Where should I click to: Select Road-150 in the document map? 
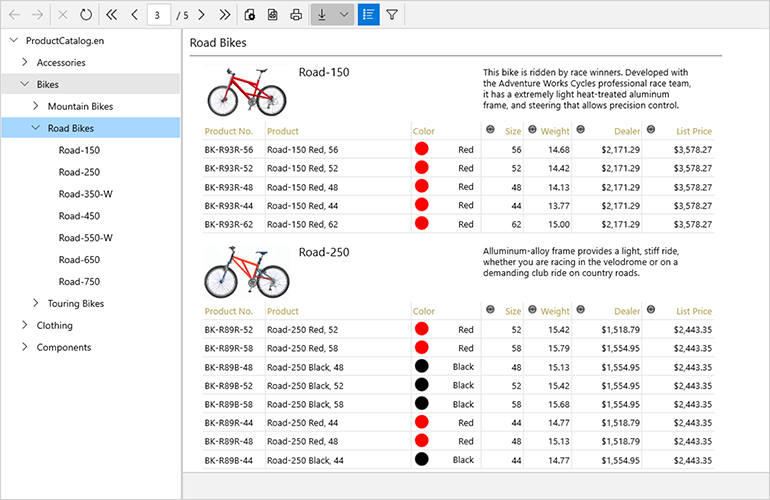point(79,150)
